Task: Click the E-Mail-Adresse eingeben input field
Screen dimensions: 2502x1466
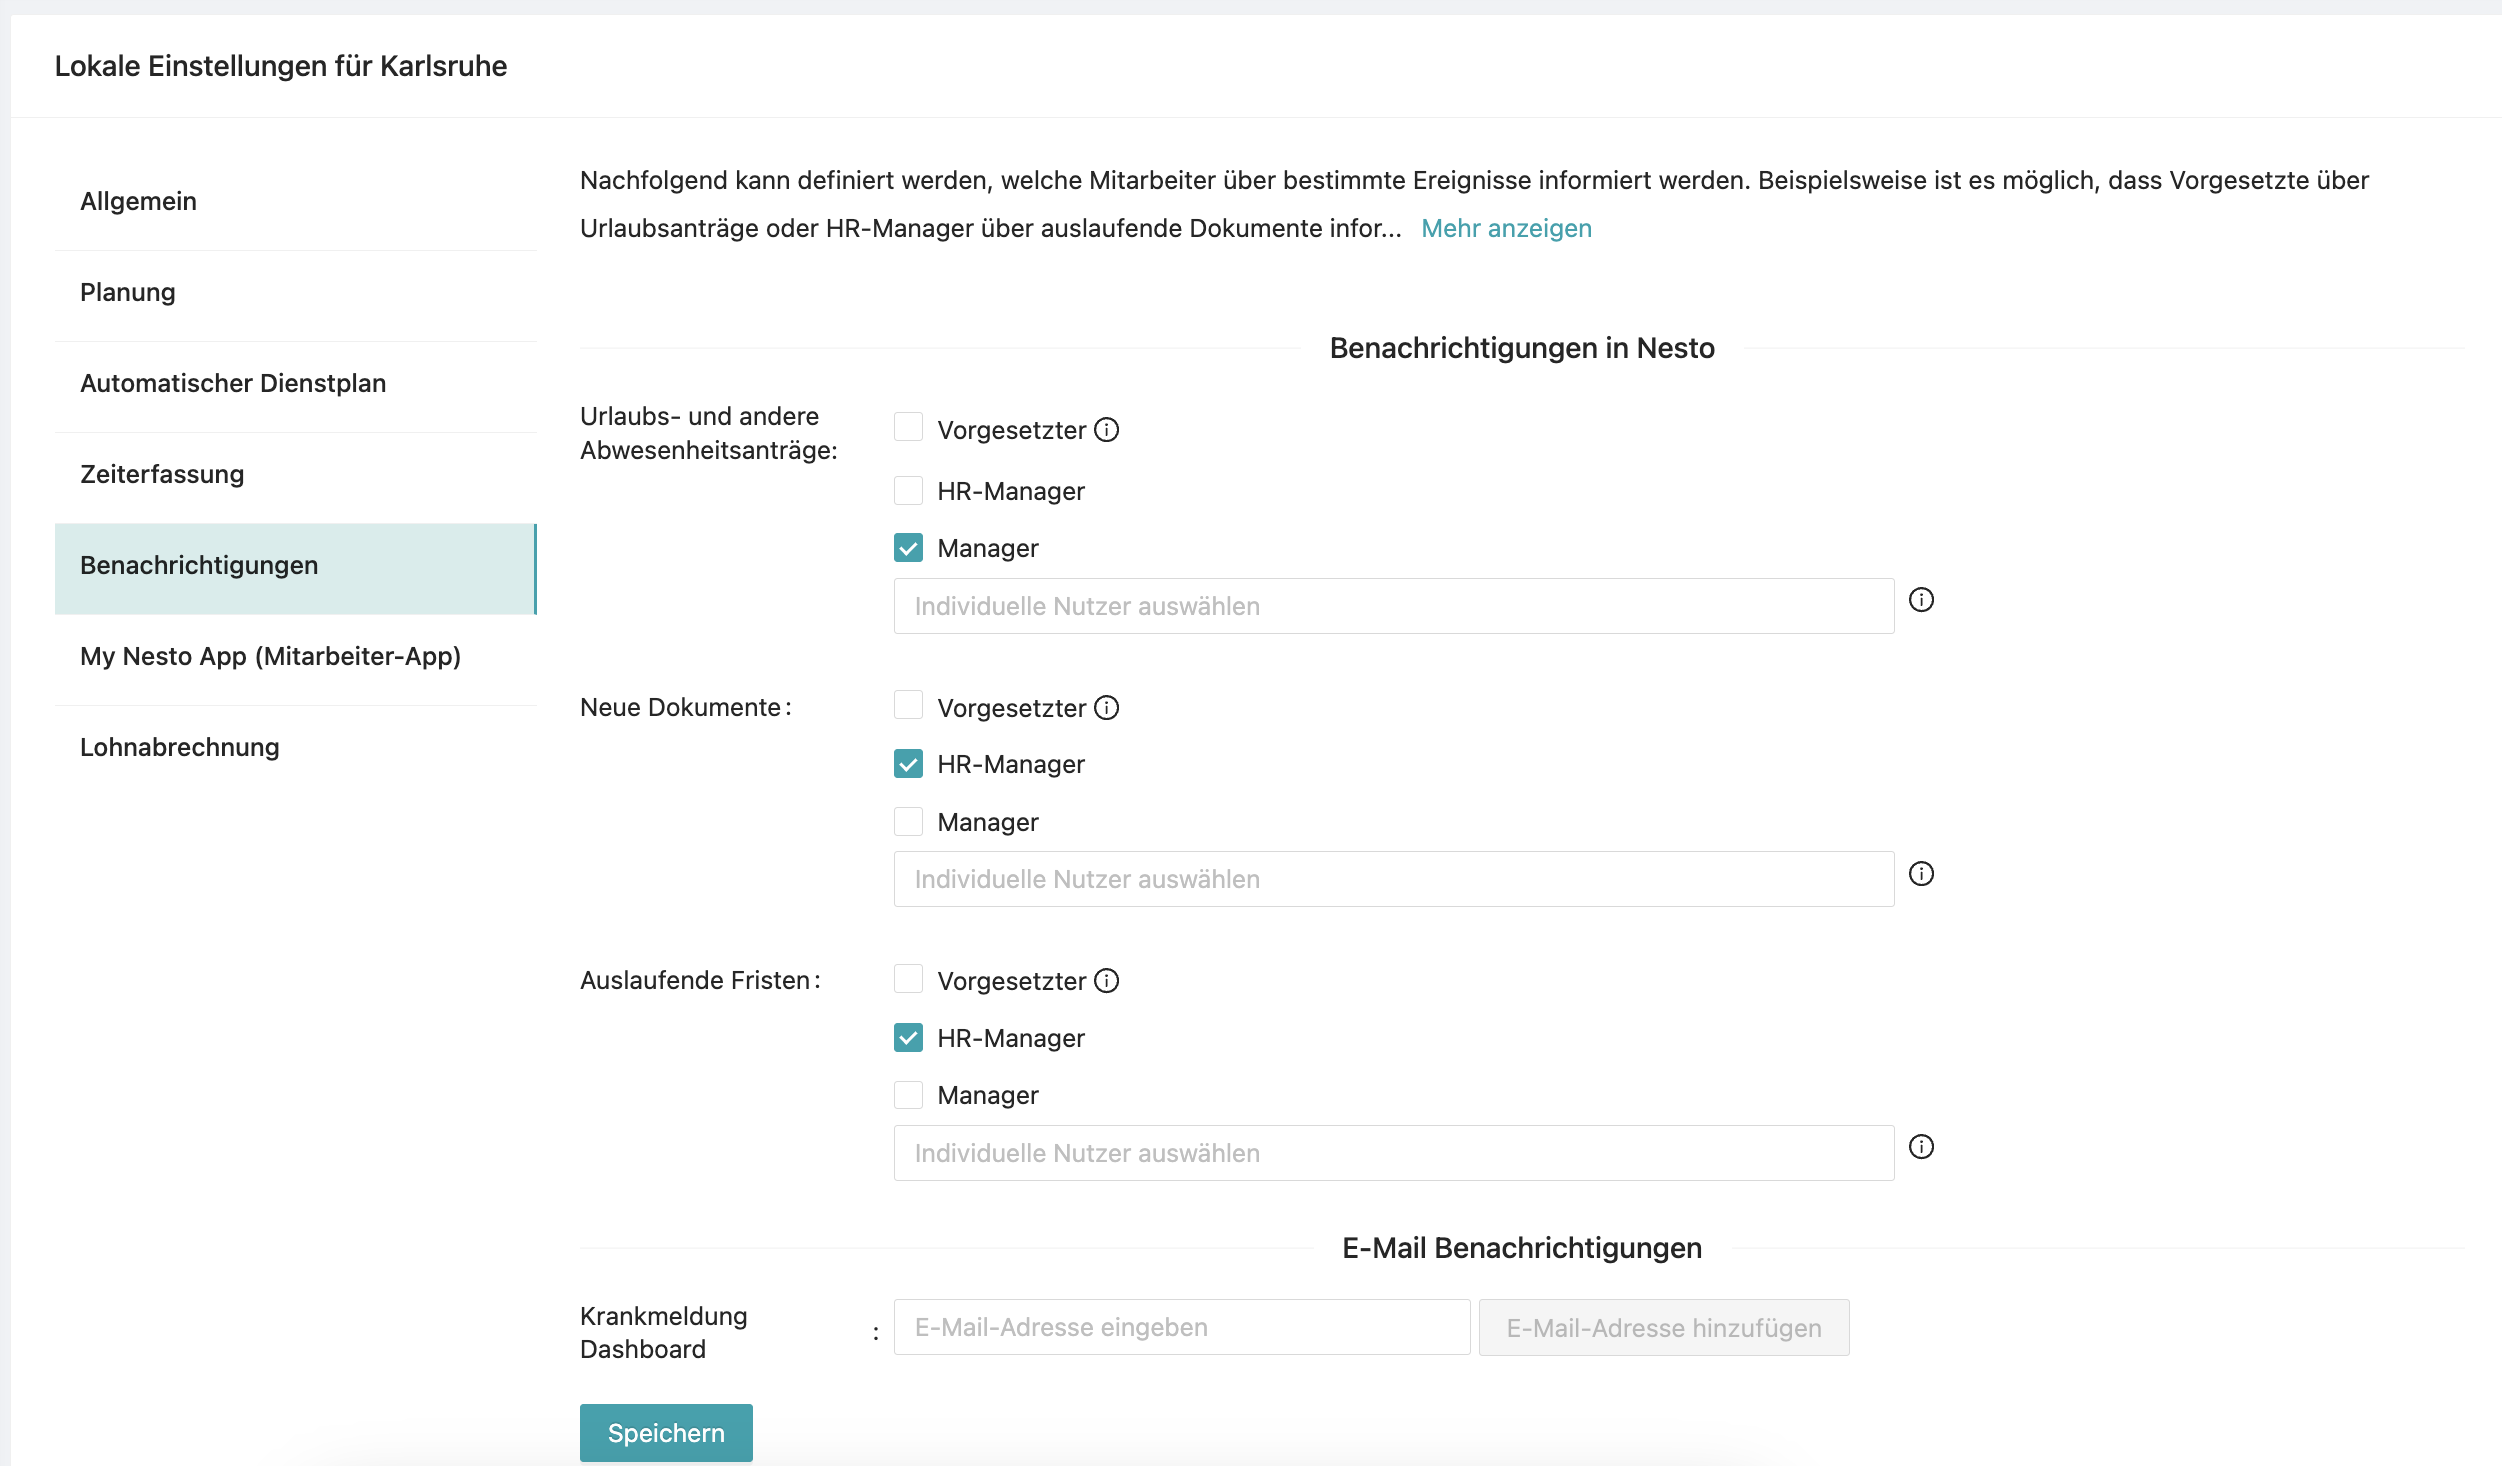Action: pos(1180,1327)
